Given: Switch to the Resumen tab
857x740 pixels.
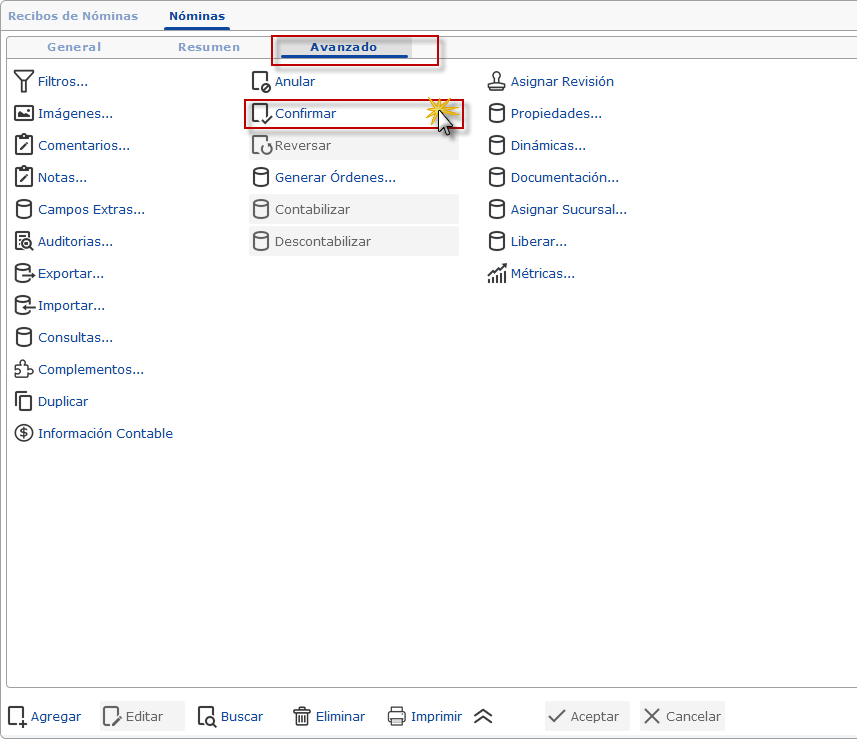Looking at the screenshot, I should [x=209, y=47].
